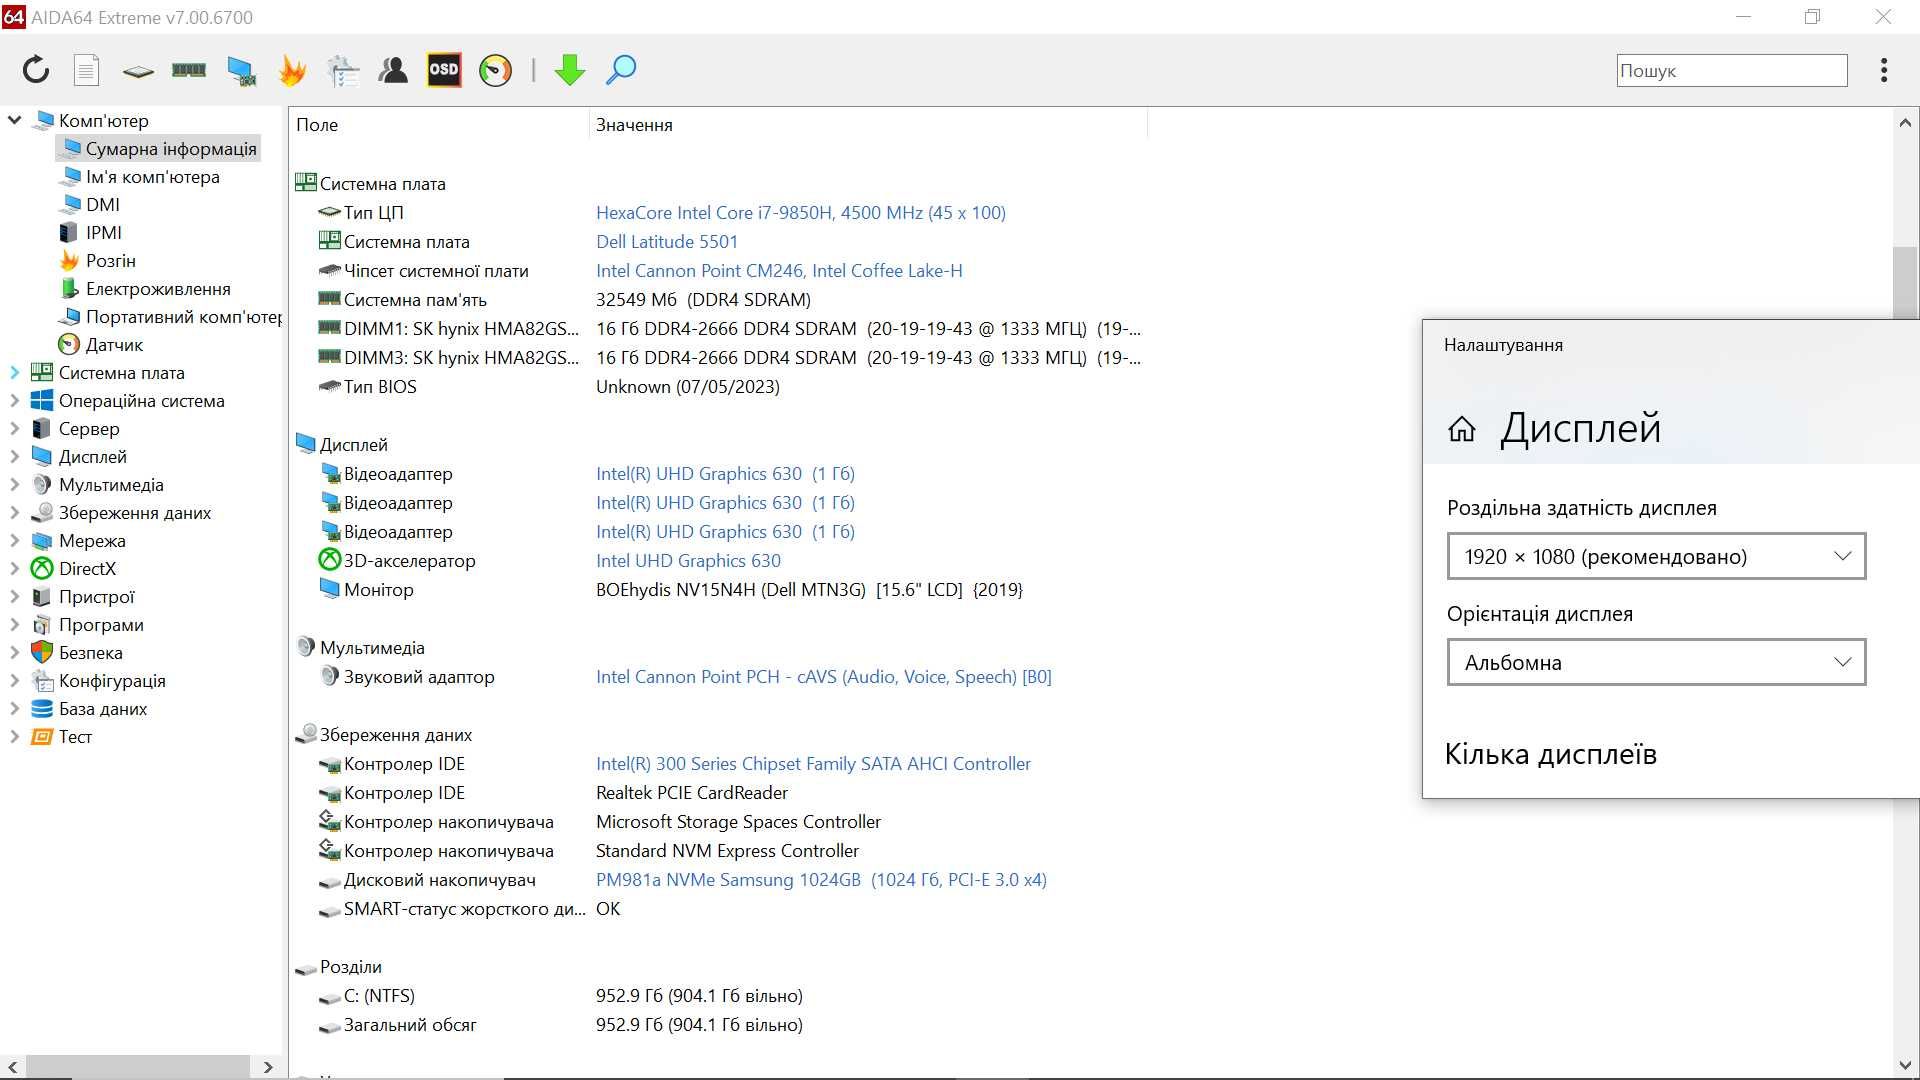
Task: Open the monitor diagnostics toolbar icon
Action: tap(241, 70)
